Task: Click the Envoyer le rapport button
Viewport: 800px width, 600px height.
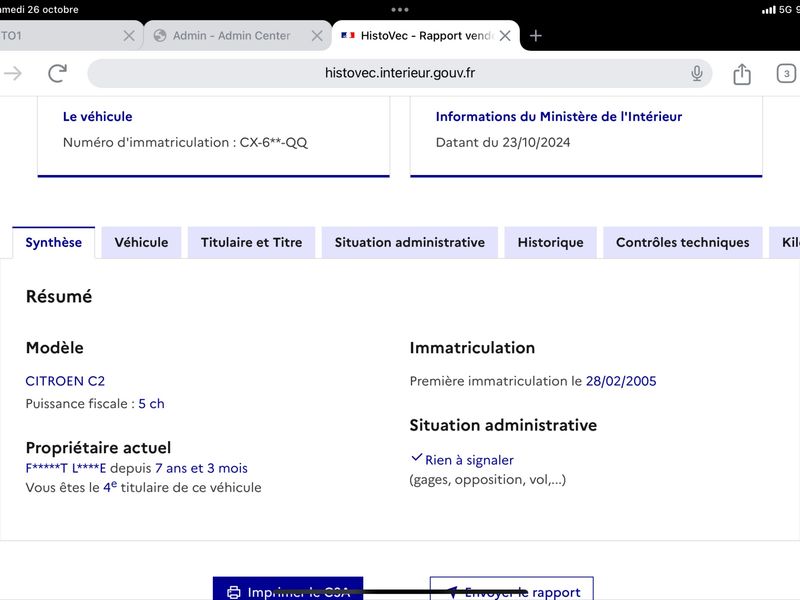Action: pyautogui.click(x=512, y=589)
